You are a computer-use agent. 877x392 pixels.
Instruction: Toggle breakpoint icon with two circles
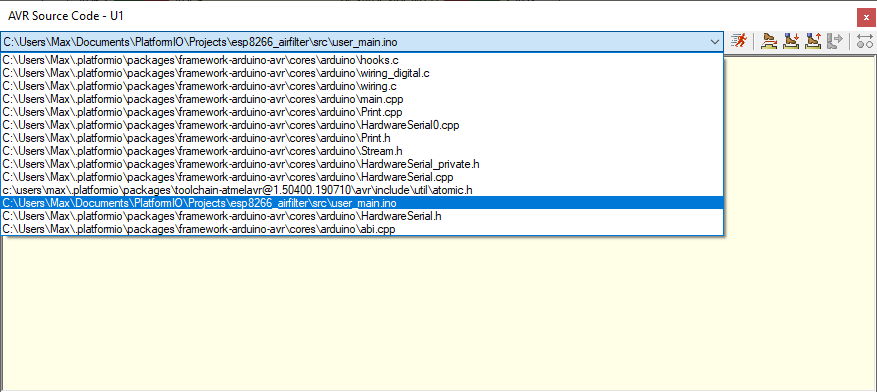[x=865, y=41]
